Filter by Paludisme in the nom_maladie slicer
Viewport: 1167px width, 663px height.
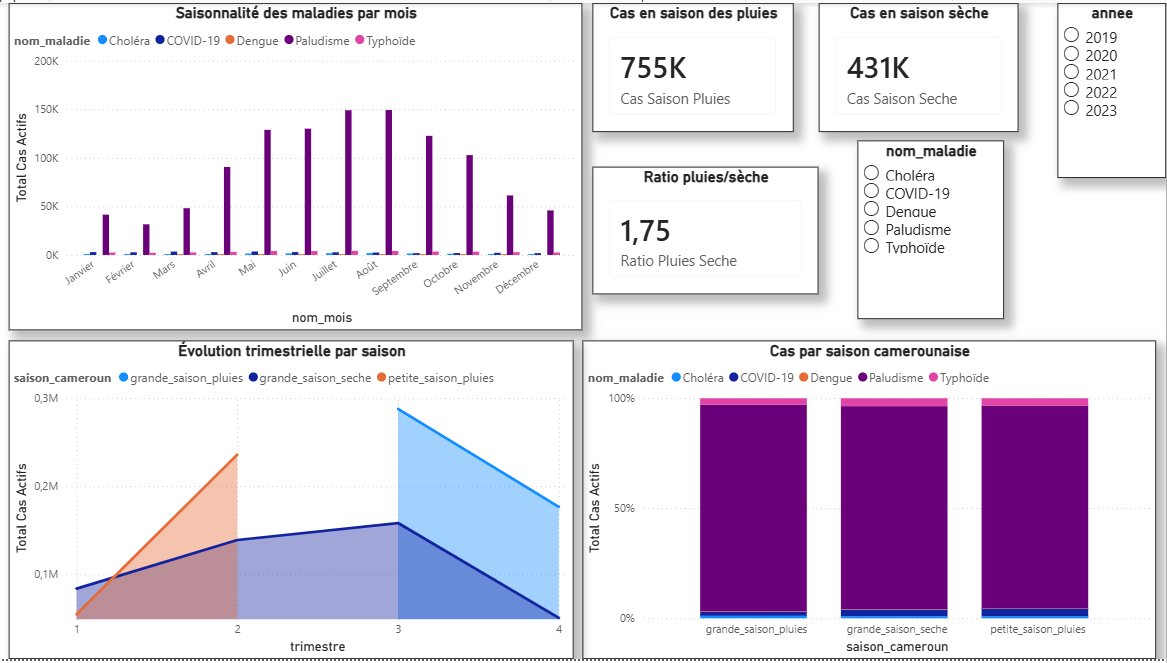click(x=872, y=228)
